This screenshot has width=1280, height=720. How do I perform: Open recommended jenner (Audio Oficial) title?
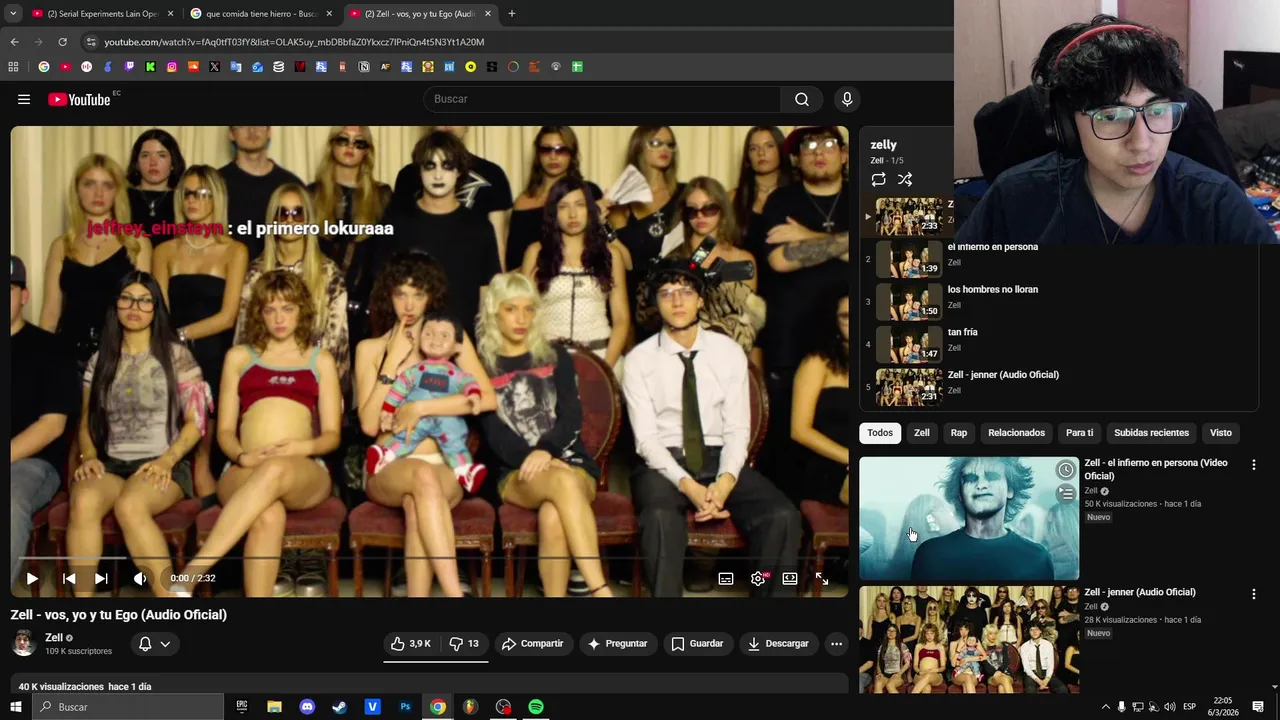coord(1140,592)
